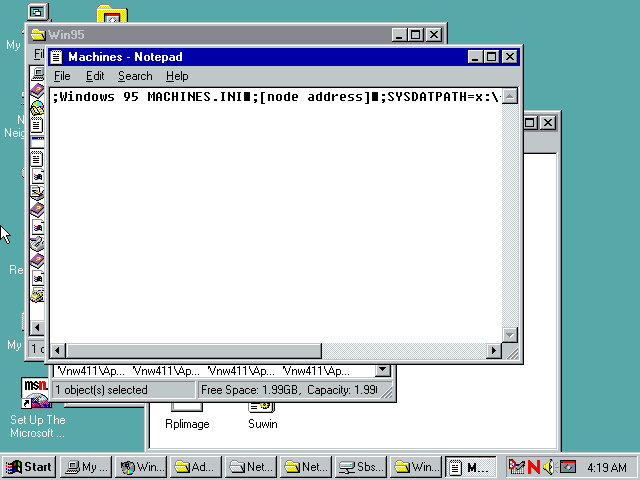
Task: Switch to the My ... taskbar button
Action: click(86, 467)
